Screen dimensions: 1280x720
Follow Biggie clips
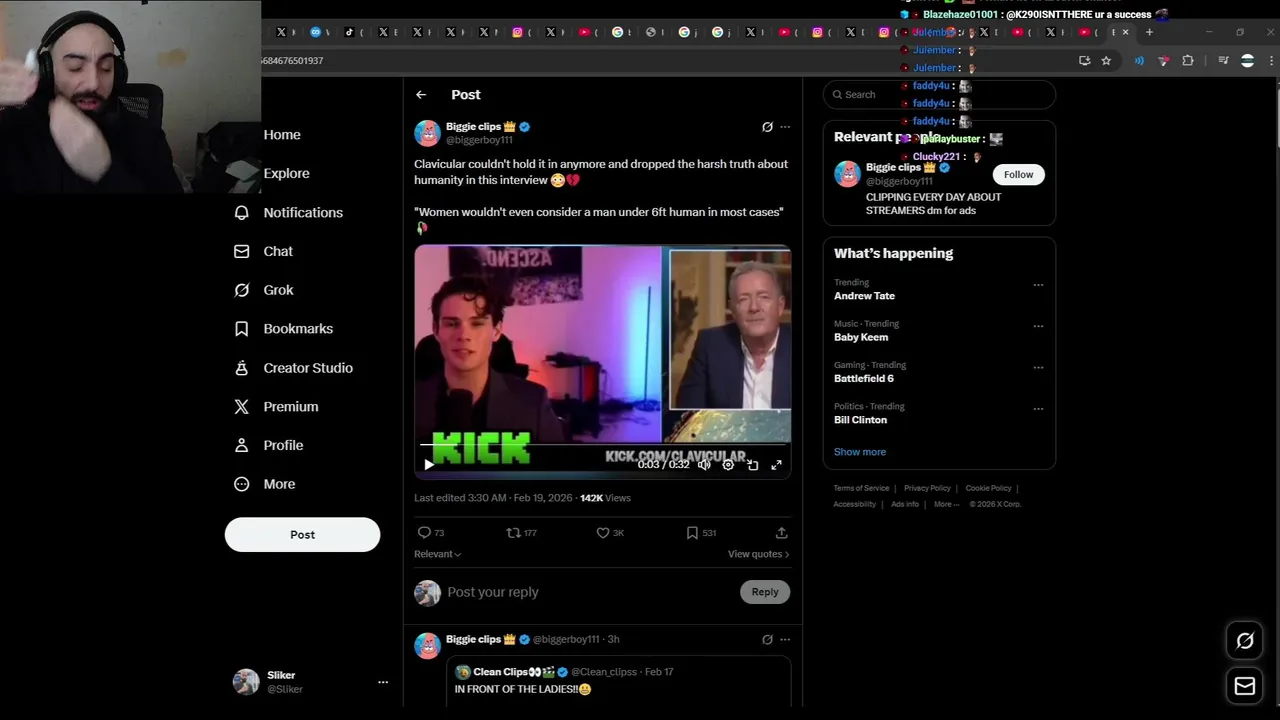pos(1018,175)
